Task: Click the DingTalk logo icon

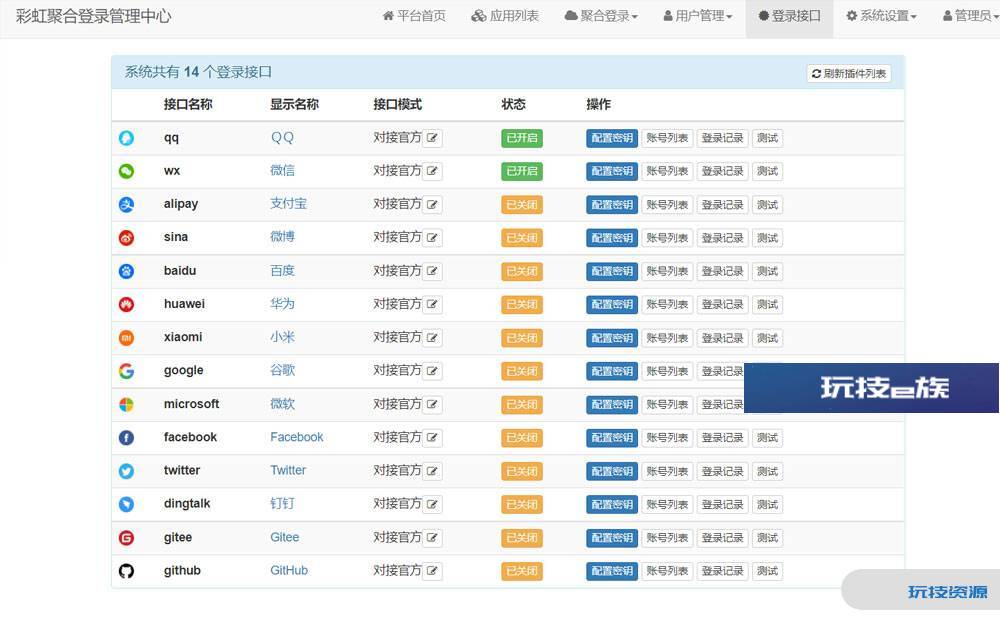Action: tap(126, 504)
